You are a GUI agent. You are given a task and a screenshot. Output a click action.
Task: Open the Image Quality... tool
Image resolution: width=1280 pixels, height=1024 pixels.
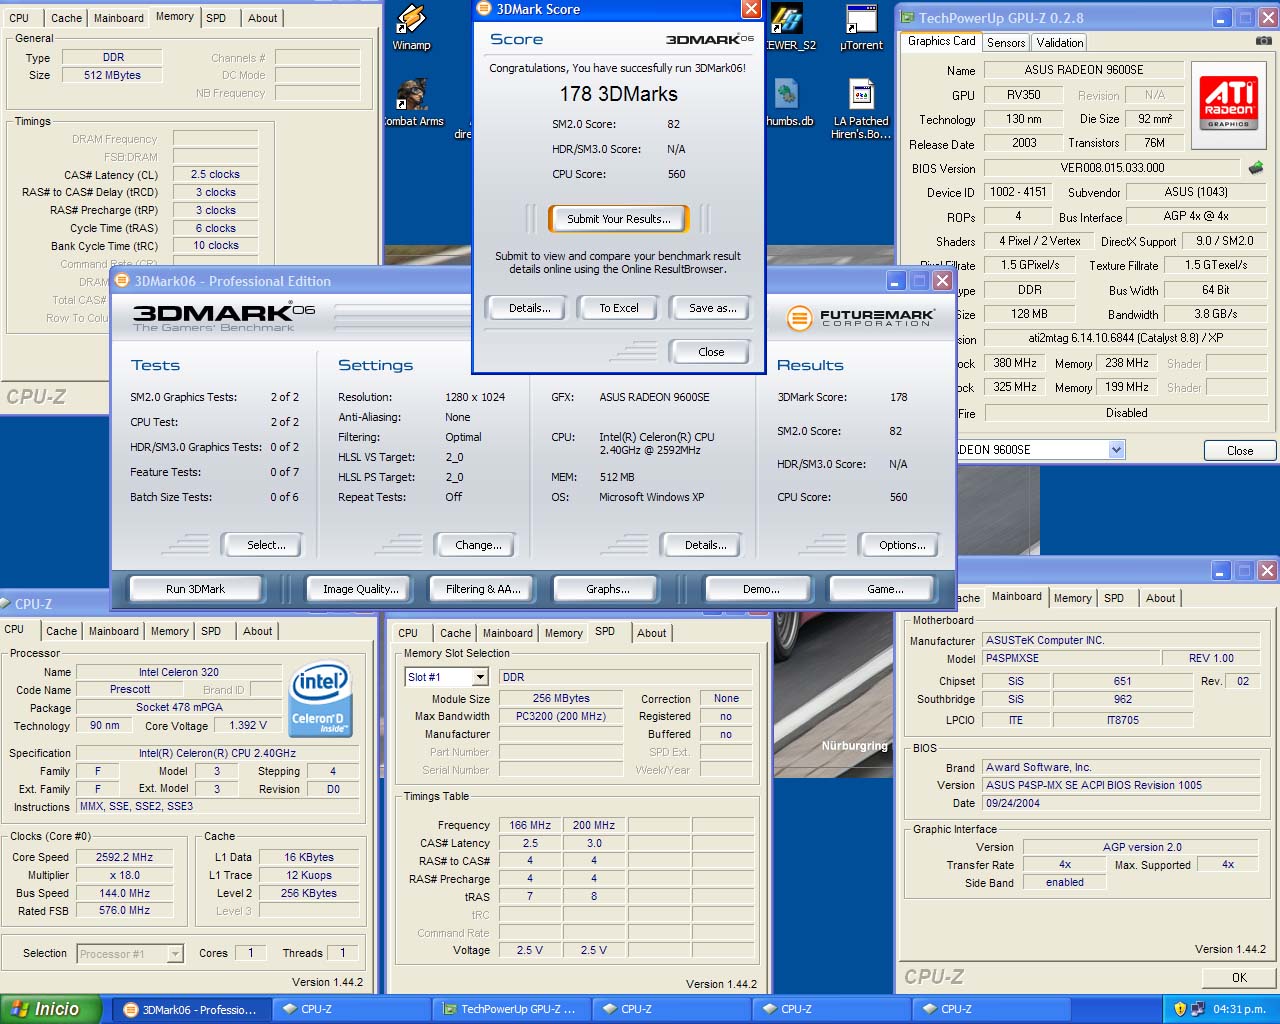360,589
